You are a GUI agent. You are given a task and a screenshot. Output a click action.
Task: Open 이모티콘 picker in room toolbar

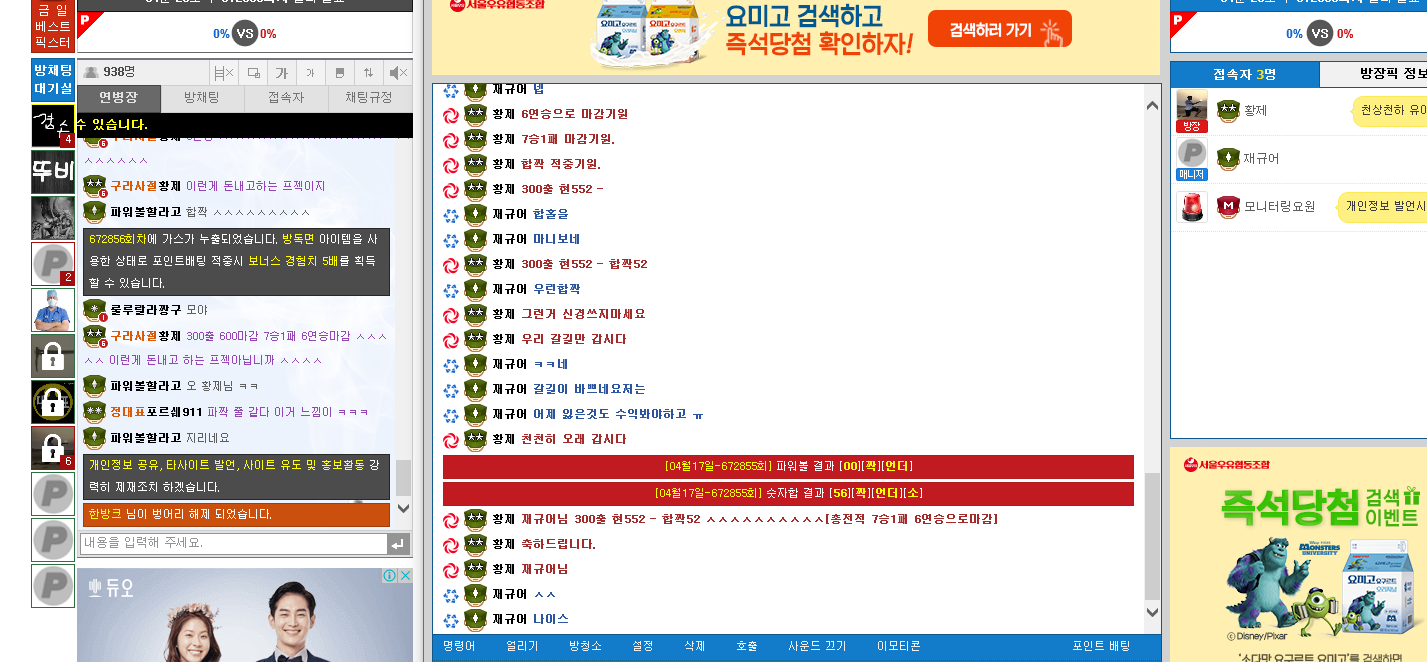click(x=898, y=646)
